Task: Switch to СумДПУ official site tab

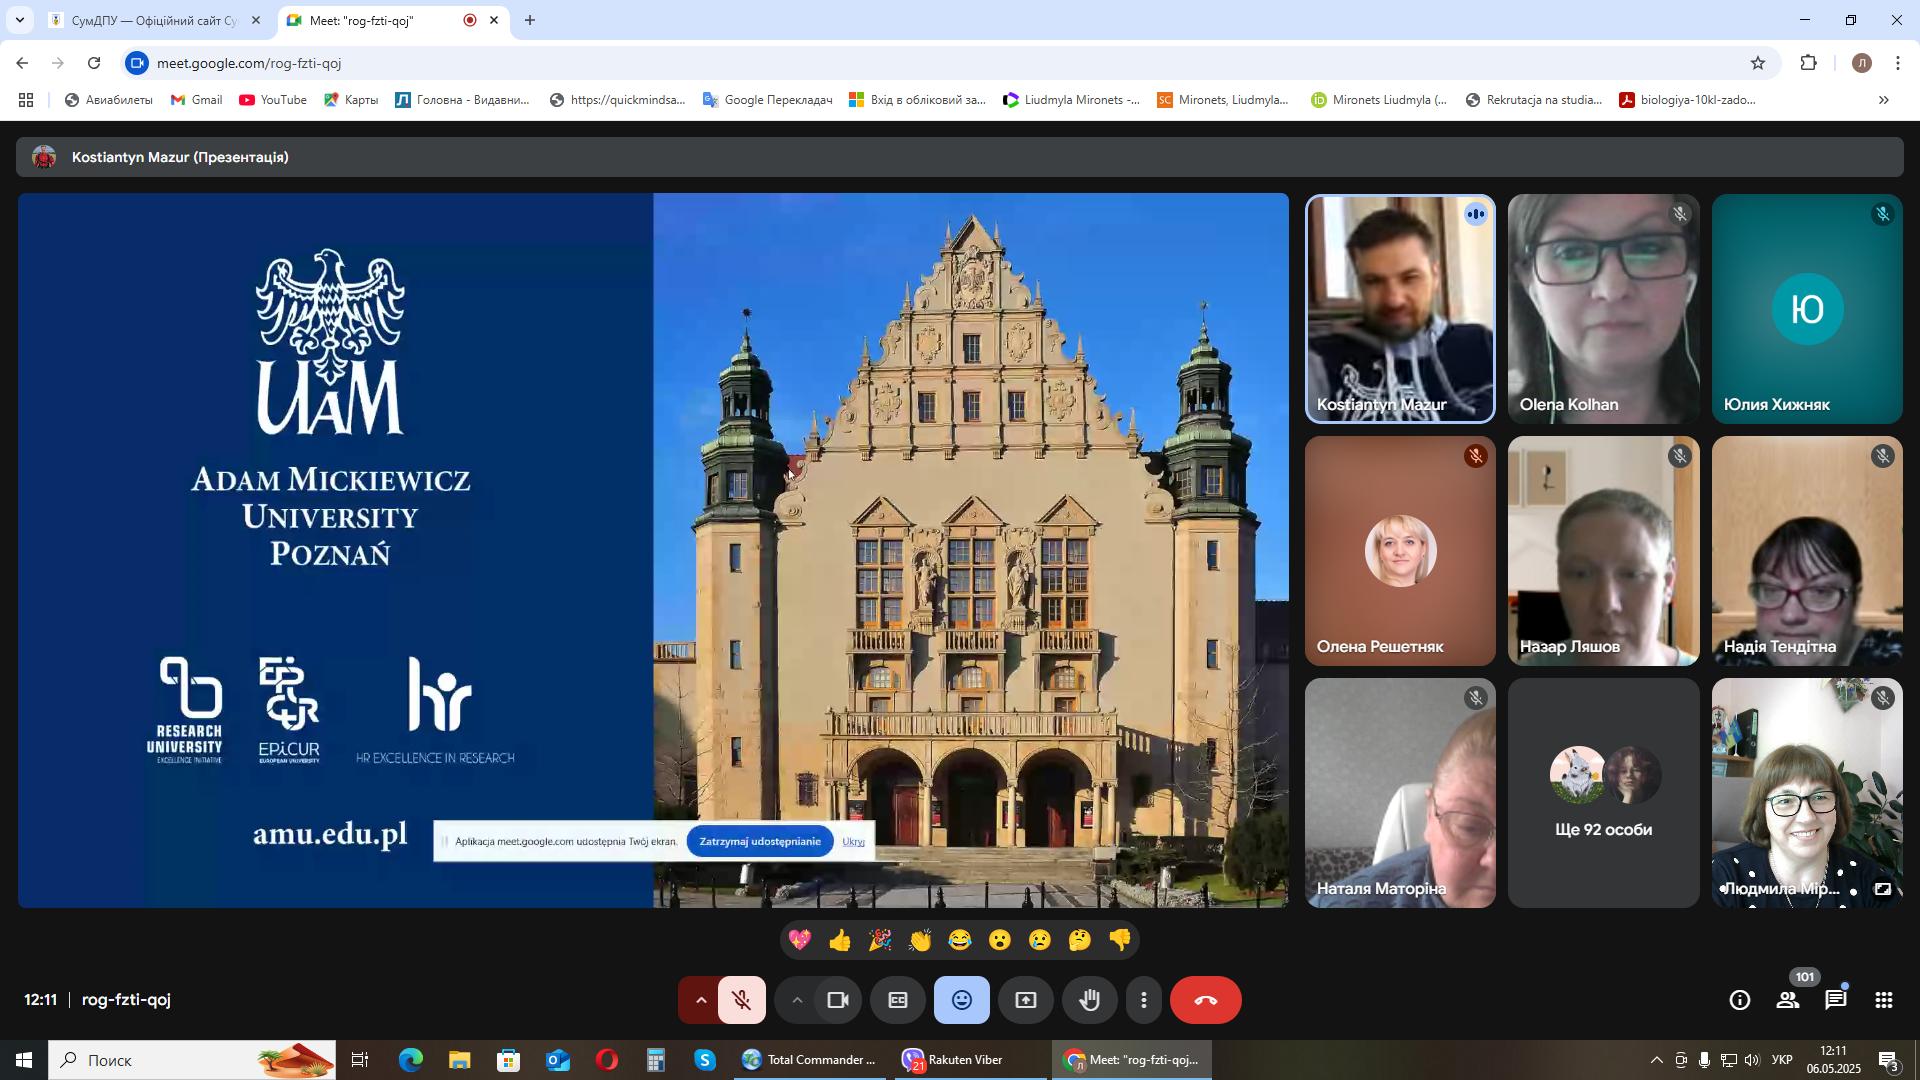Action: point(155,20)
